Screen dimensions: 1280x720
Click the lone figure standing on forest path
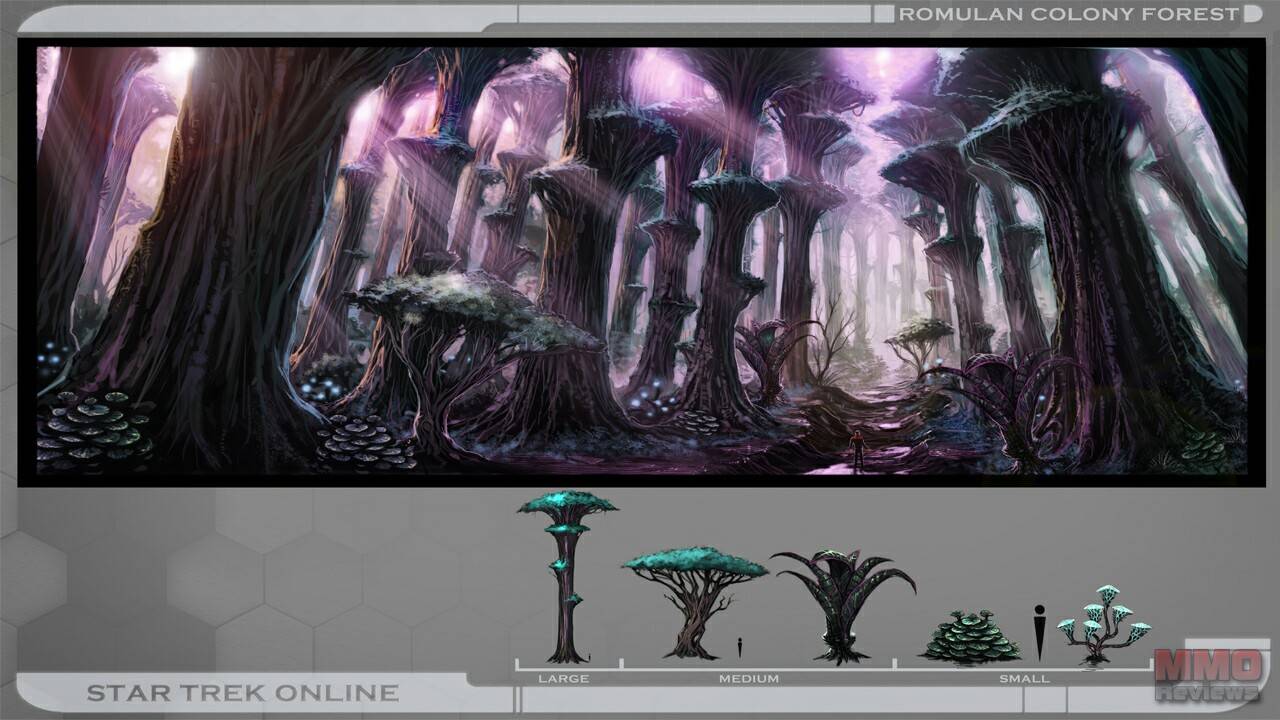(857, 447)
